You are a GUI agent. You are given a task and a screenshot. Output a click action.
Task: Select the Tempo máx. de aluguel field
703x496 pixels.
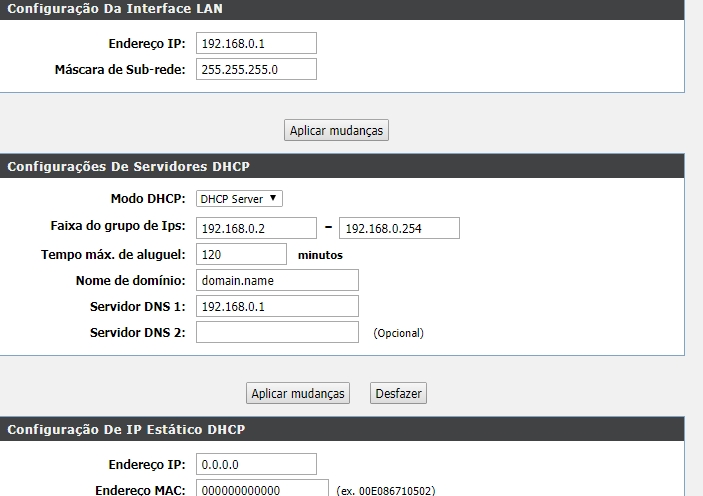[241, 254]
